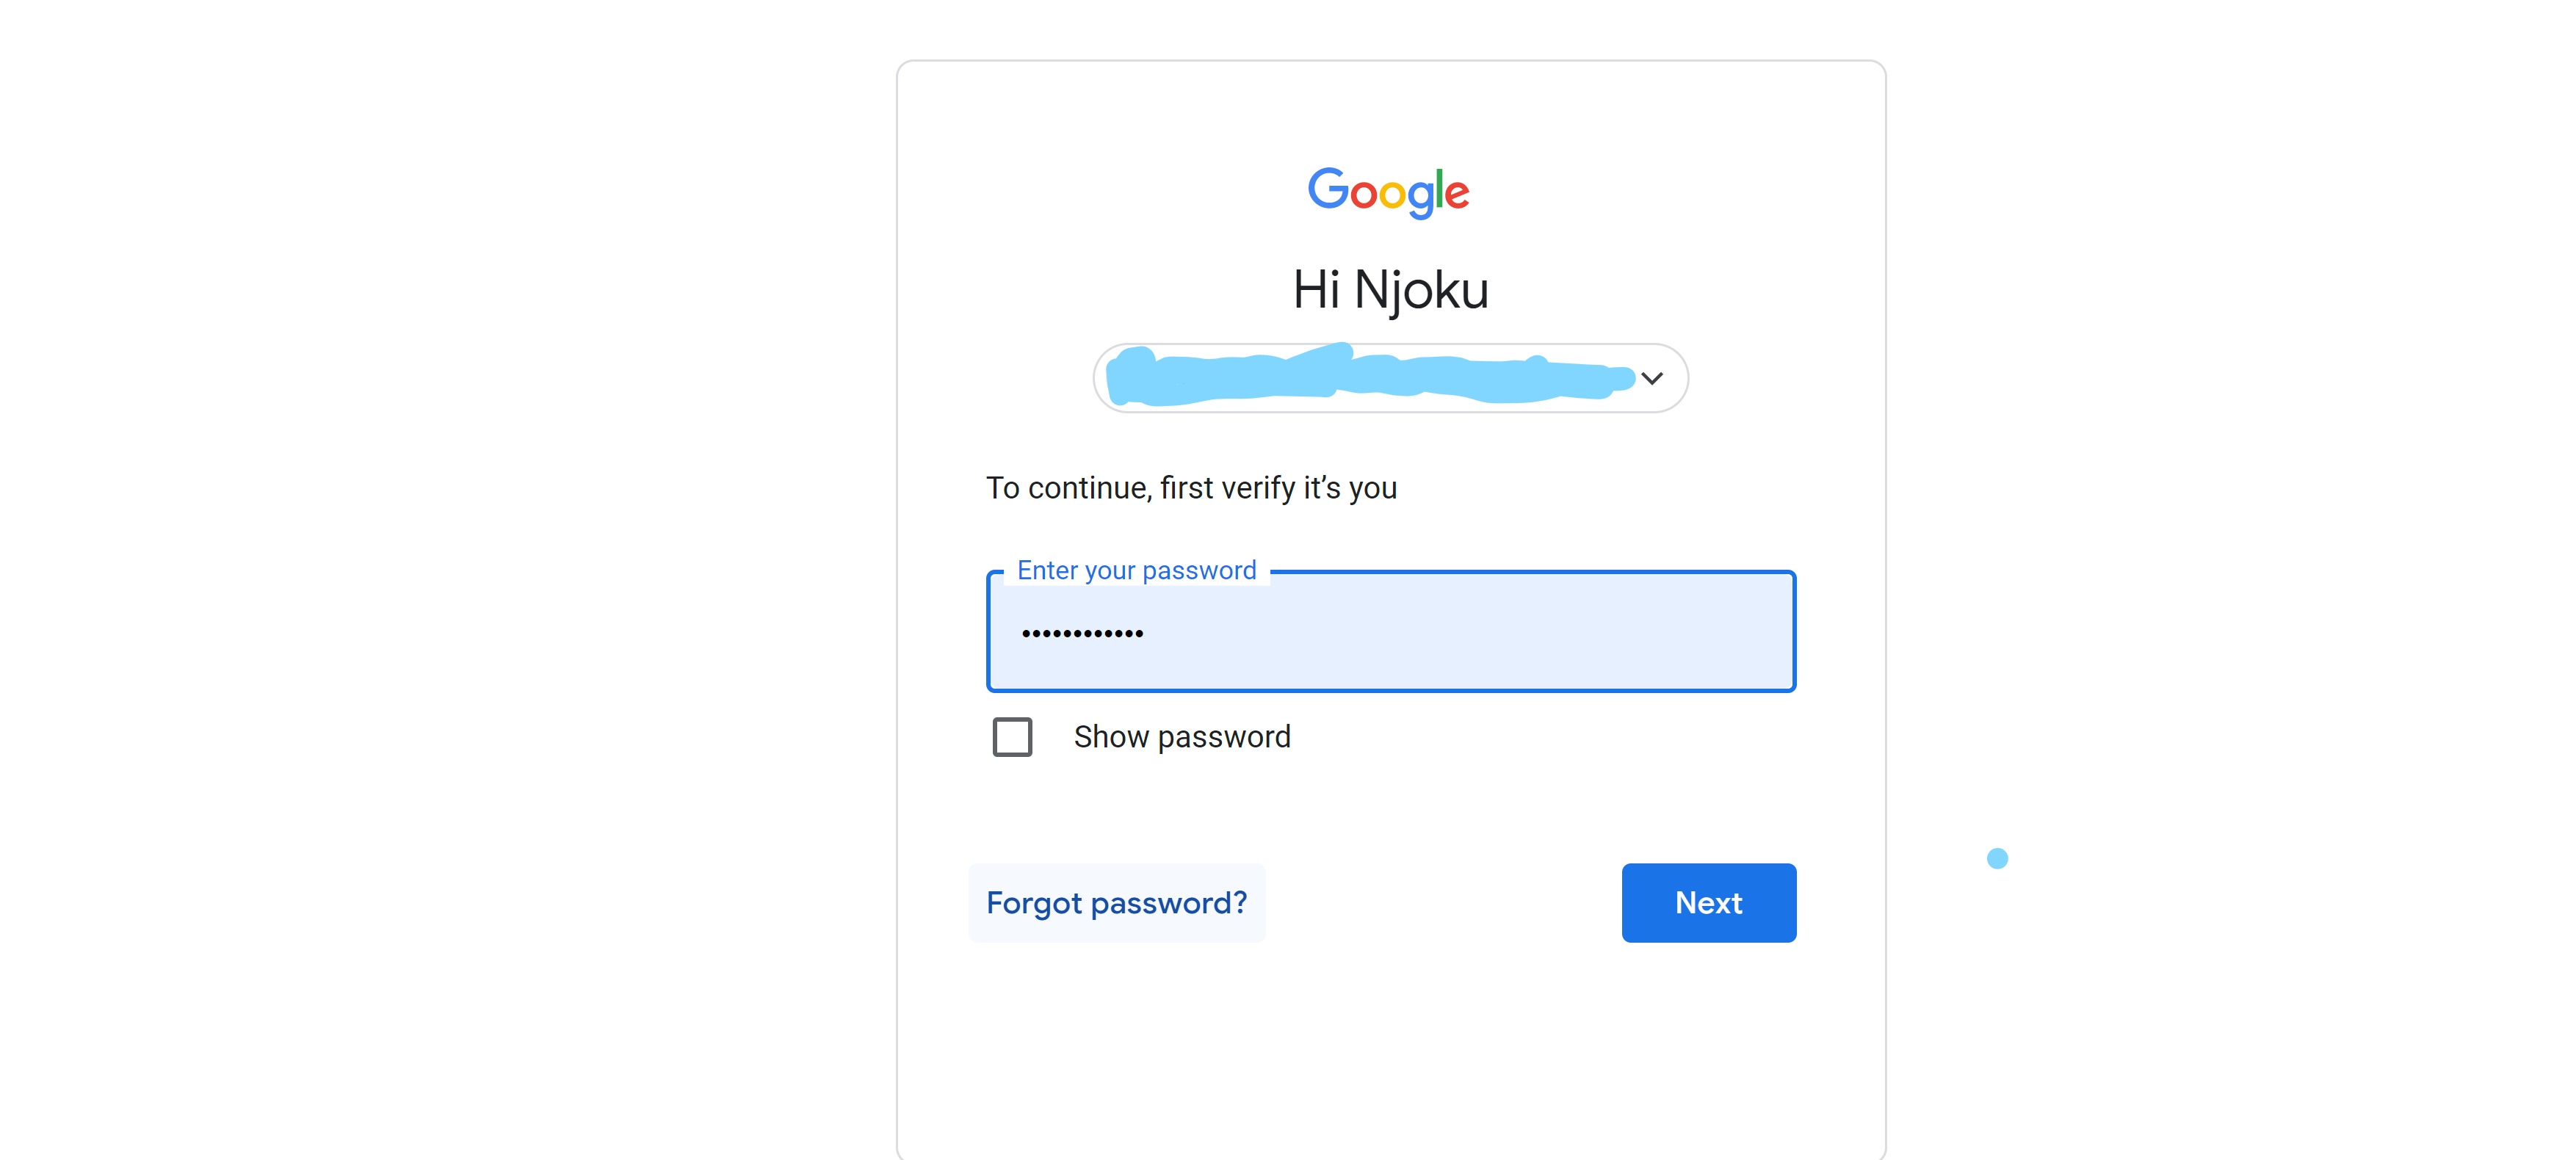This screenshot has height=1160, width=2576.
Task: Select Forgot password to recover account
Action: pos(1116,902)
